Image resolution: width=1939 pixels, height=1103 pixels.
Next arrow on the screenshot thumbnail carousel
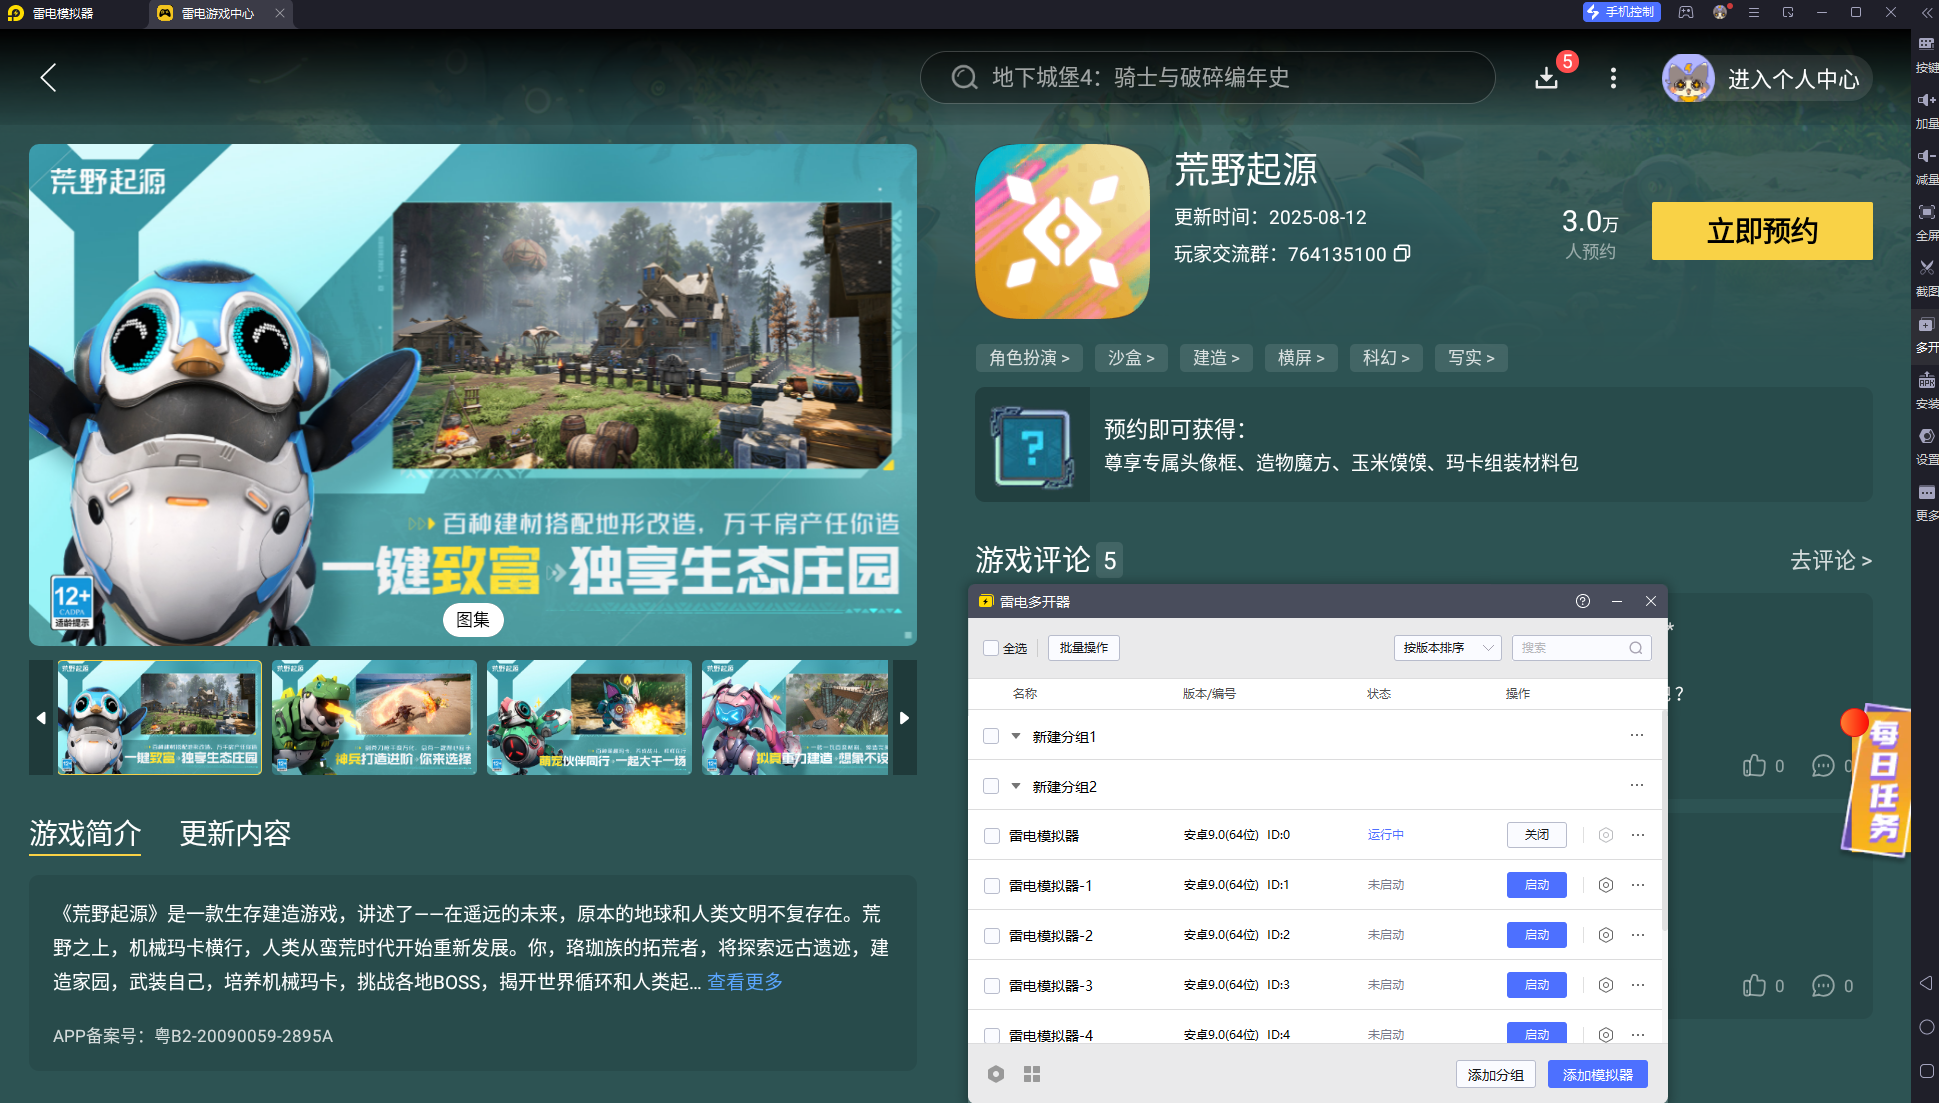[904, 718]
